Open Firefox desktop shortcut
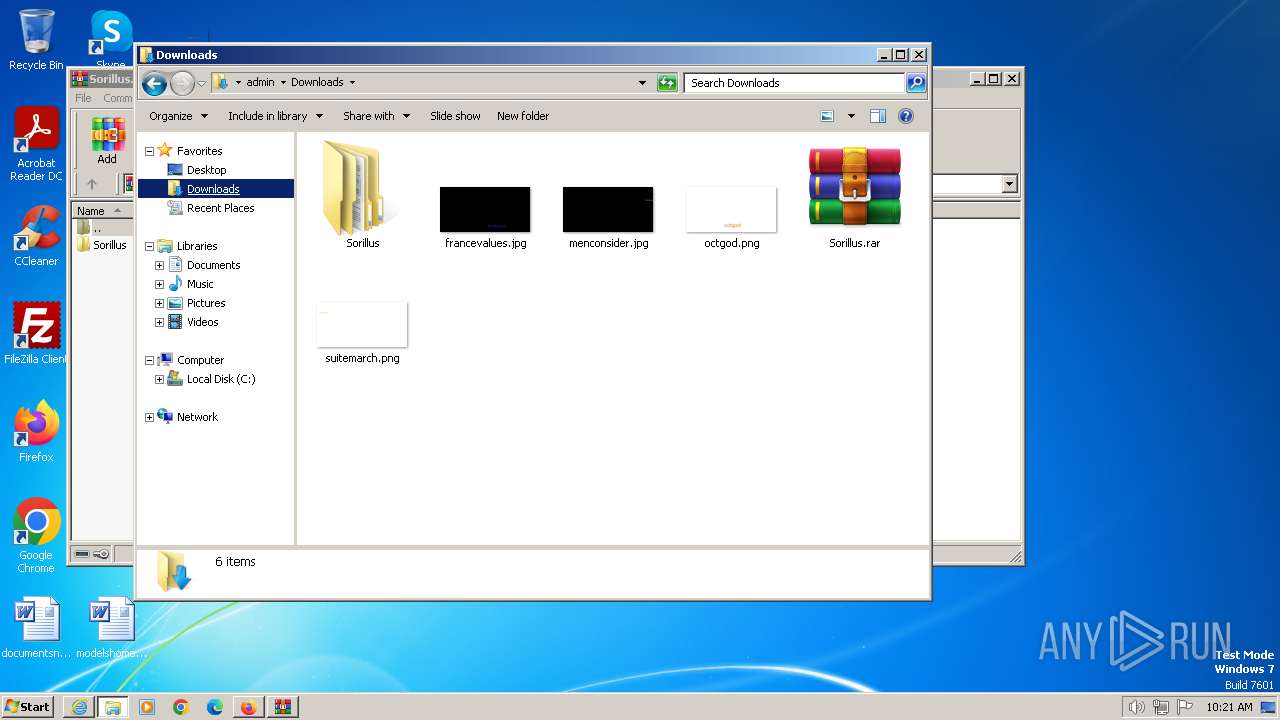This screenshot has width=1280, height=720. [x=36, y=432]
